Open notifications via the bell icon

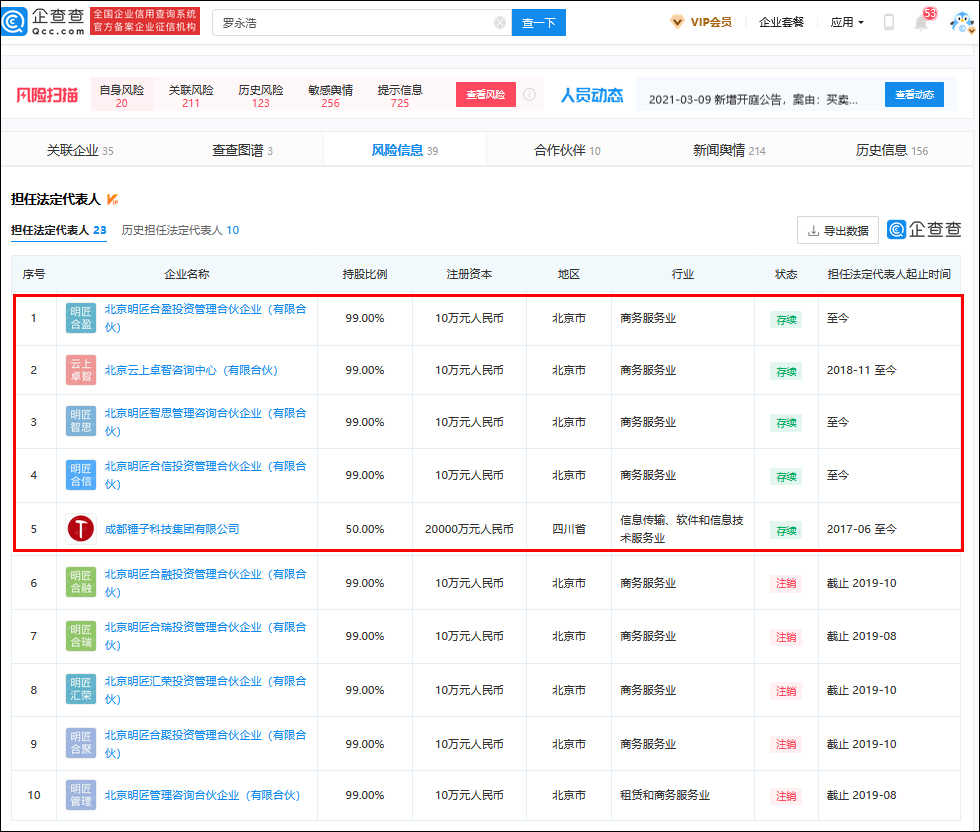pyautogui.click(x=920, y=23)
